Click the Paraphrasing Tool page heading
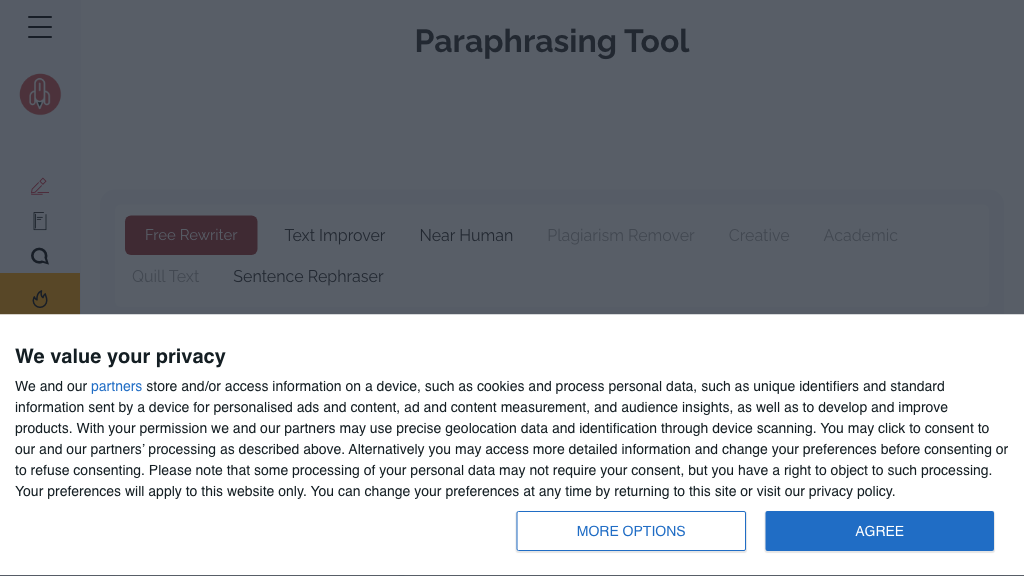 [552, 41]
